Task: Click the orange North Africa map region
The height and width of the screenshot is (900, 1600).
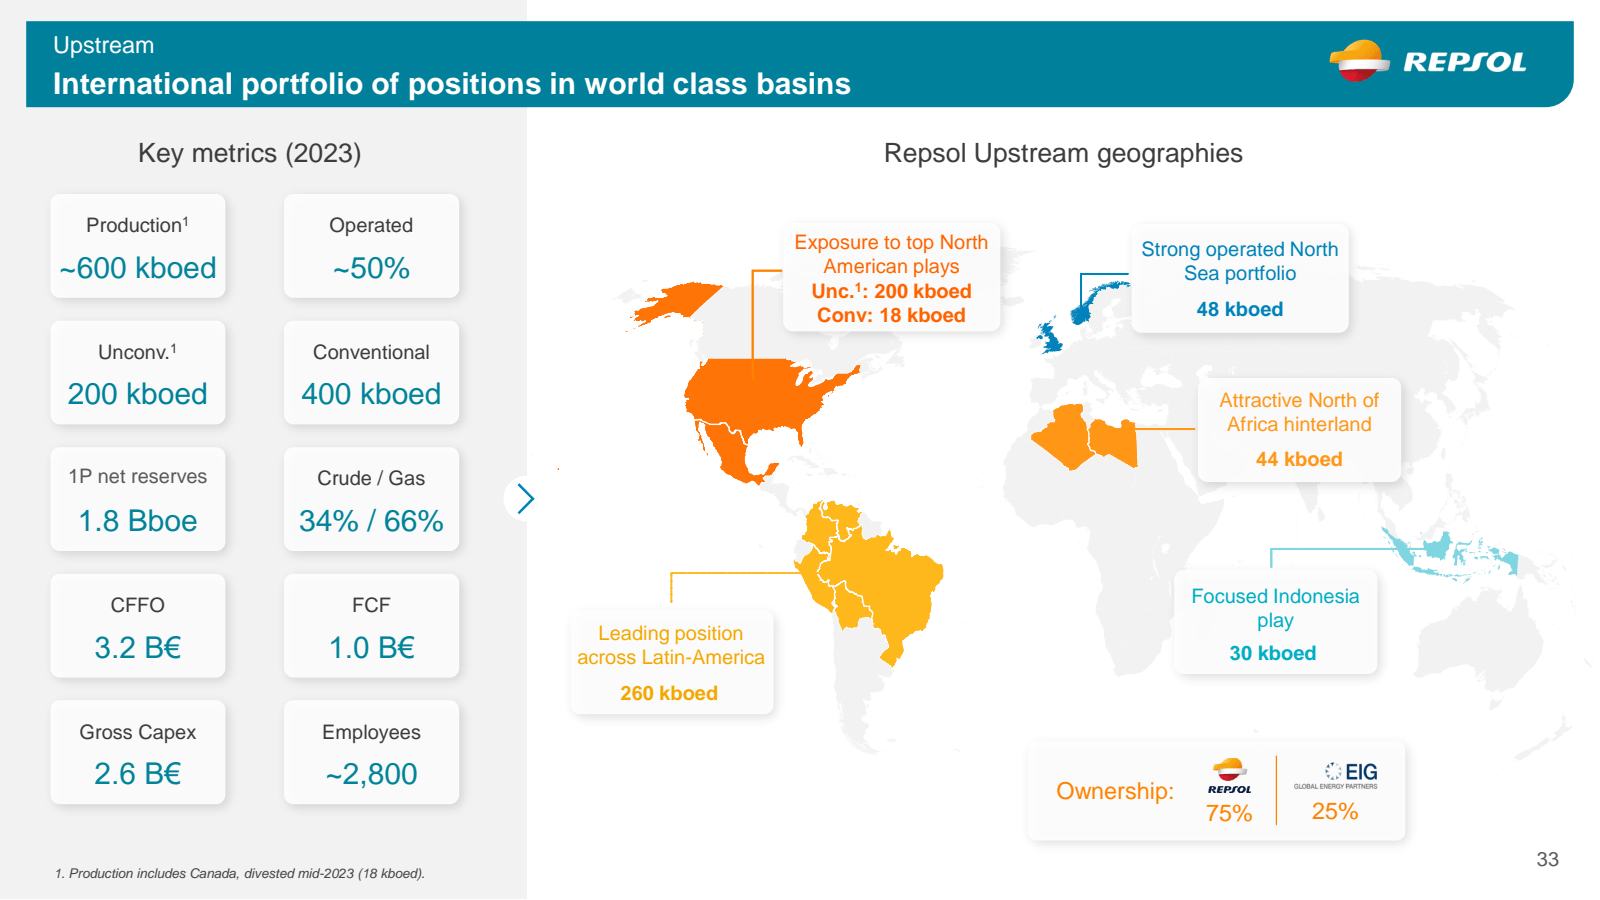Action: [1085, 436]
